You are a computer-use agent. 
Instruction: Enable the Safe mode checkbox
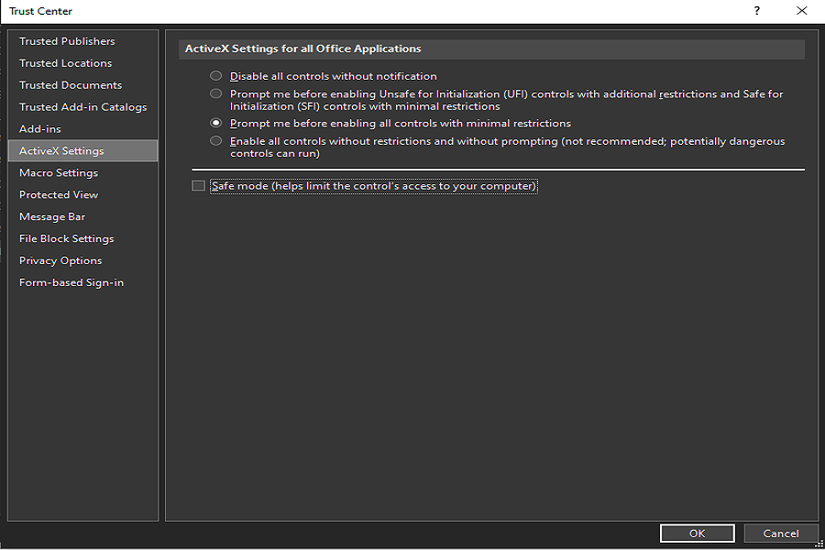click(x=198, y=186)
